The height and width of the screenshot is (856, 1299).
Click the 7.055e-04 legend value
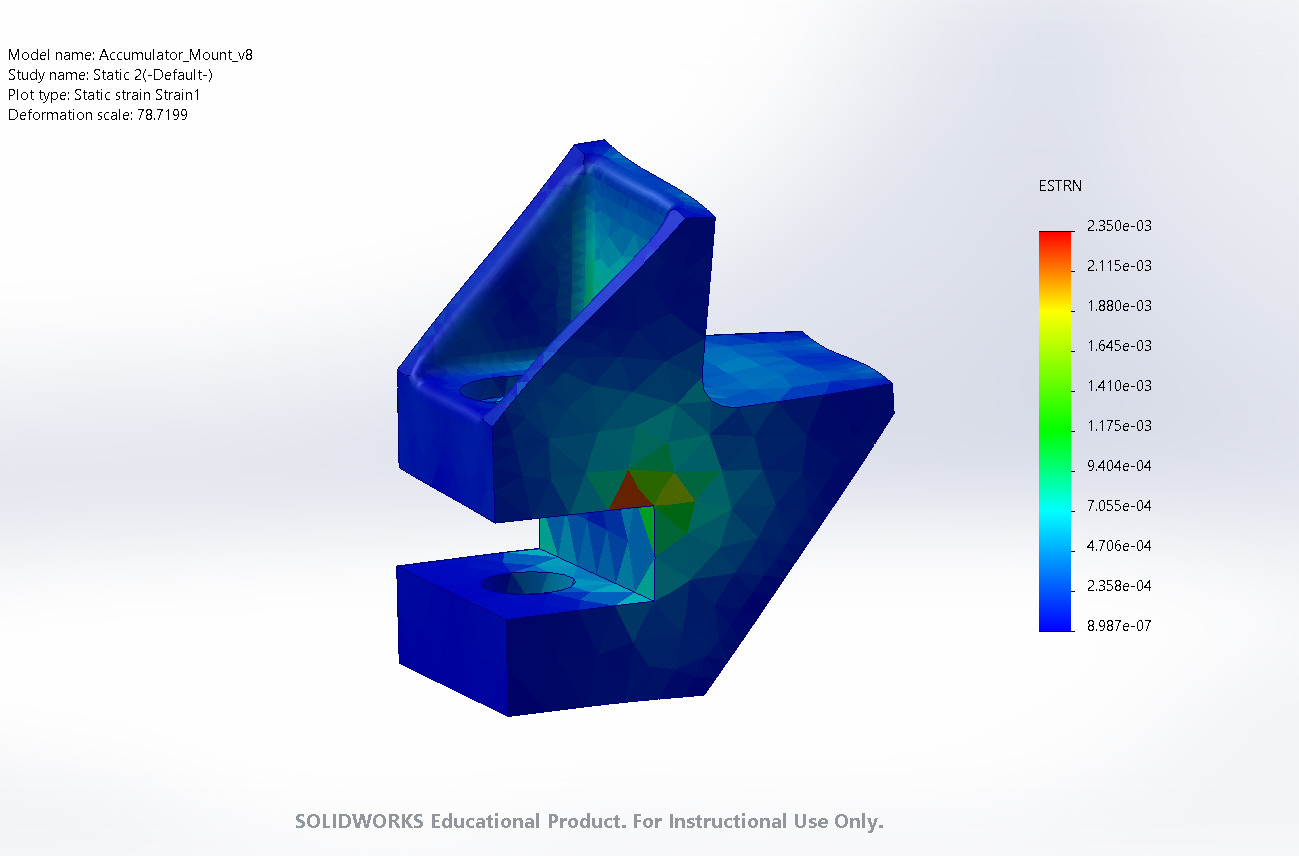point(1119,506)
